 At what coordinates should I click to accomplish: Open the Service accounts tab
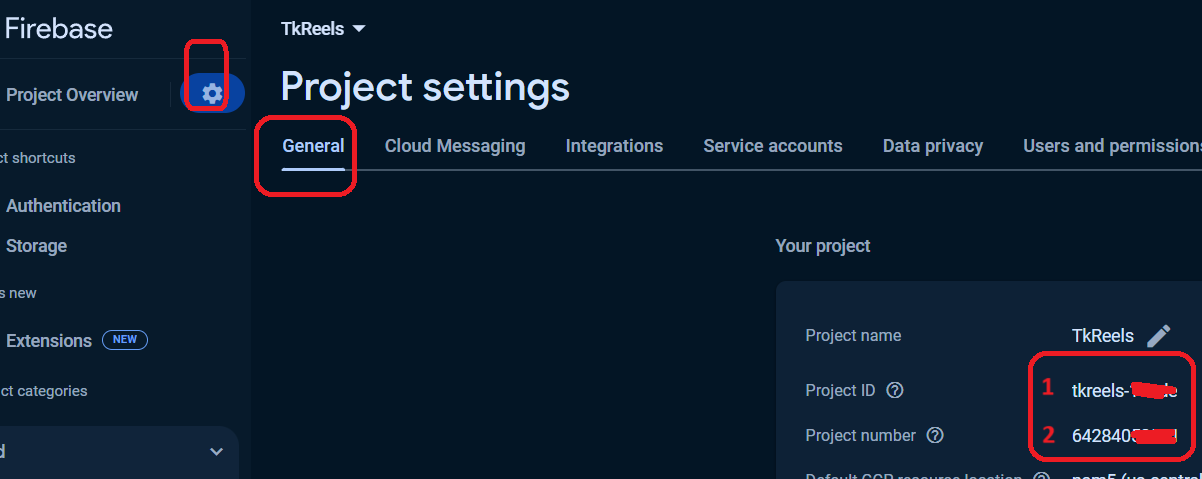pos(773,146)
